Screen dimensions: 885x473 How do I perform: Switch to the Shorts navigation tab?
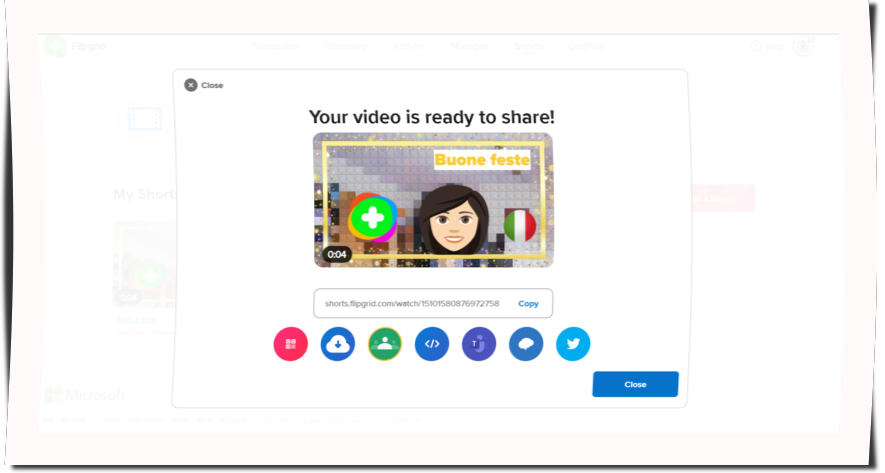click(528, 46)
